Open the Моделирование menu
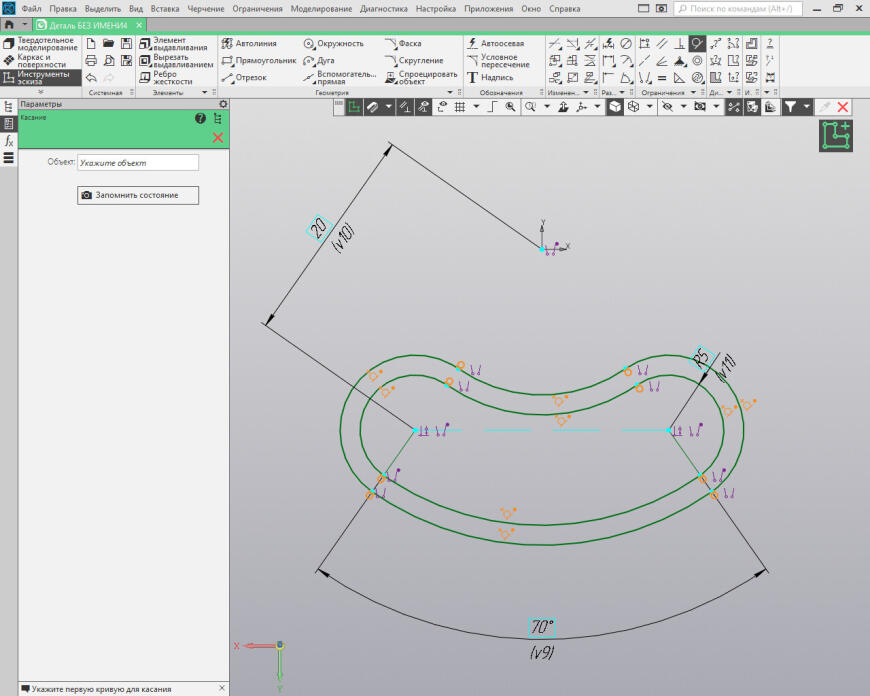Image resolution: width=870 pixels, height=696 pixels. click(x=321, y=8)
